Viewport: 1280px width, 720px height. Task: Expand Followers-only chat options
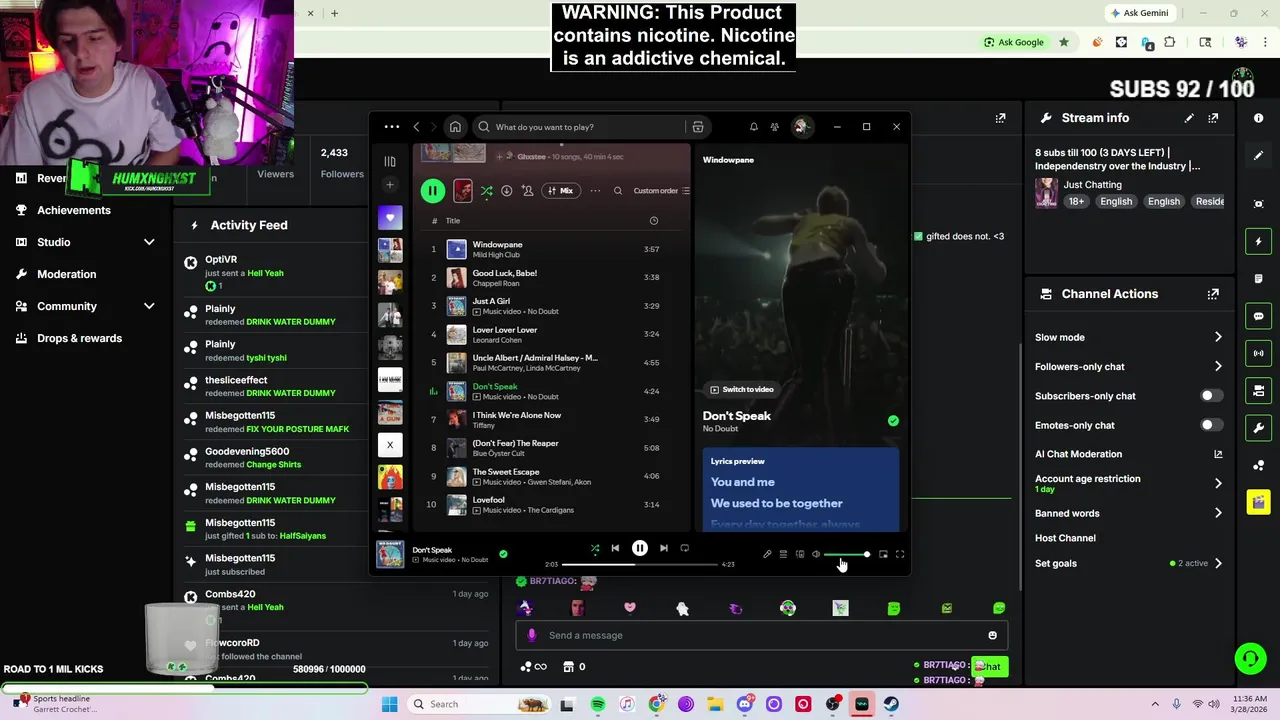[x=1217, y=367]
